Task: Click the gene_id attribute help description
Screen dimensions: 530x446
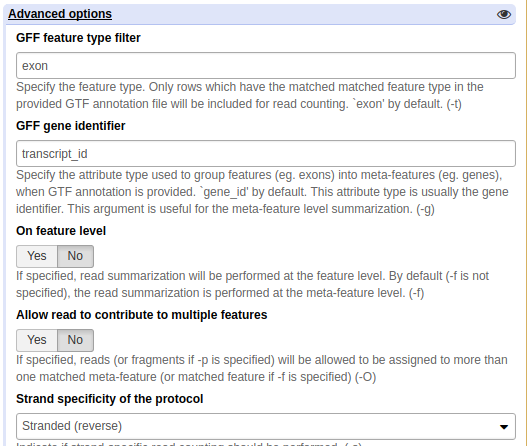Action: (262, 192)
